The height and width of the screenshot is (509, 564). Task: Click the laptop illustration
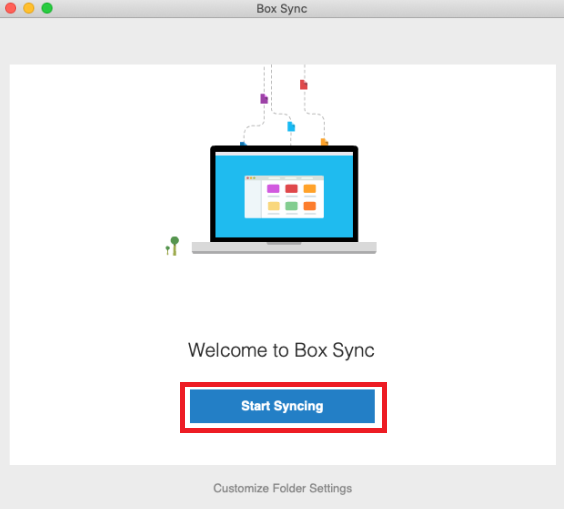(x=284, y=200)
